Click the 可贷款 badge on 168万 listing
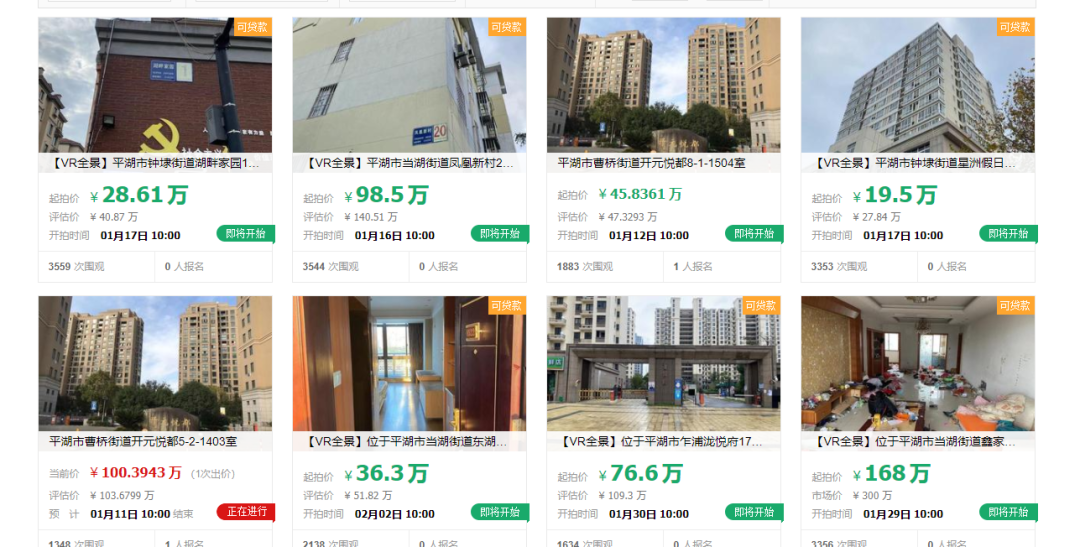The image size is (1080, 547). (x=1015, y=305)
